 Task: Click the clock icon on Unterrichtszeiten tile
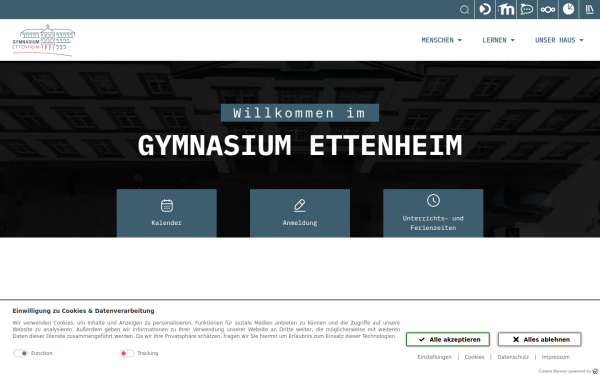[433, 201]
